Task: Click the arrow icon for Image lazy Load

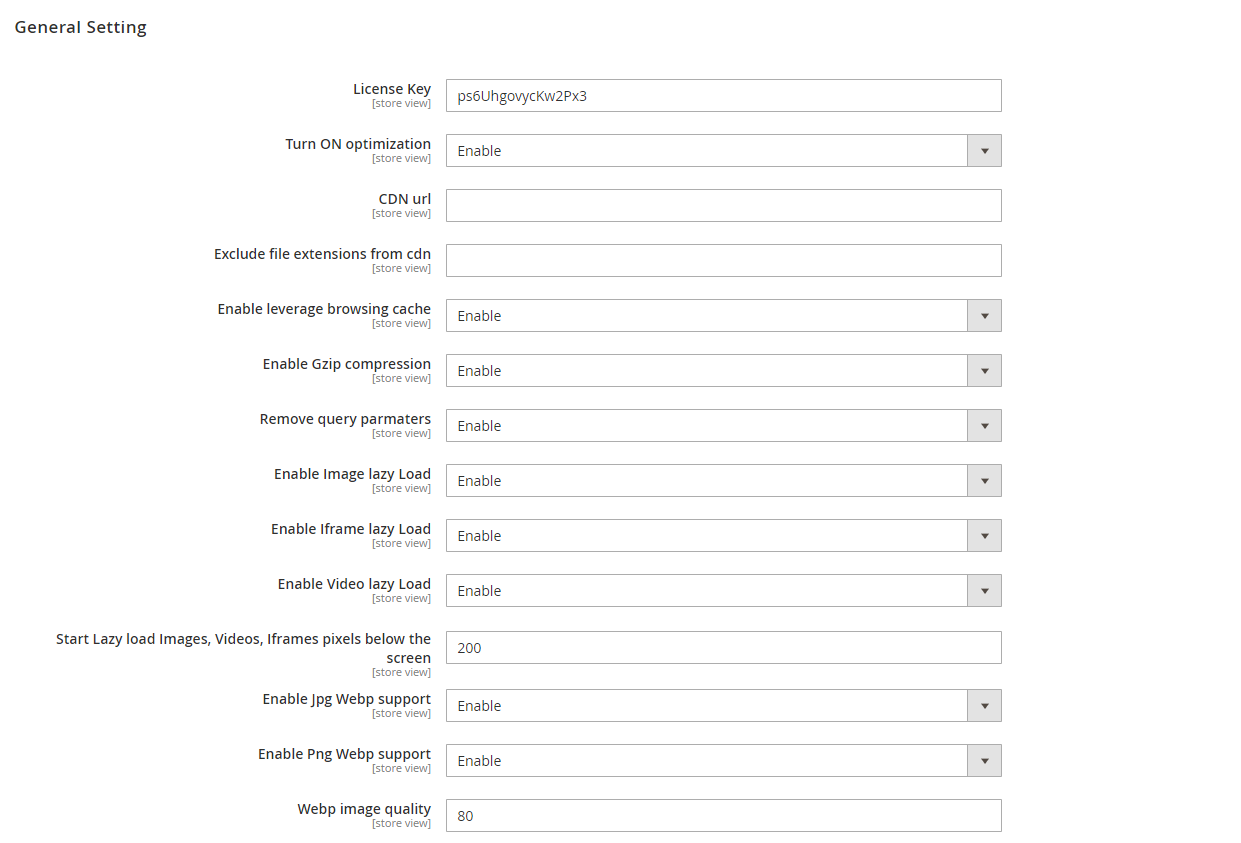Action: (x=984, y=481)
